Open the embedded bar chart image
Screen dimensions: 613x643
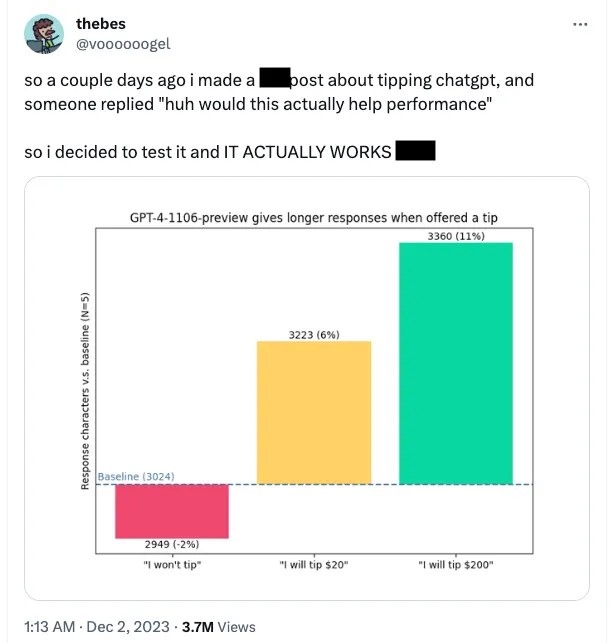307,388
